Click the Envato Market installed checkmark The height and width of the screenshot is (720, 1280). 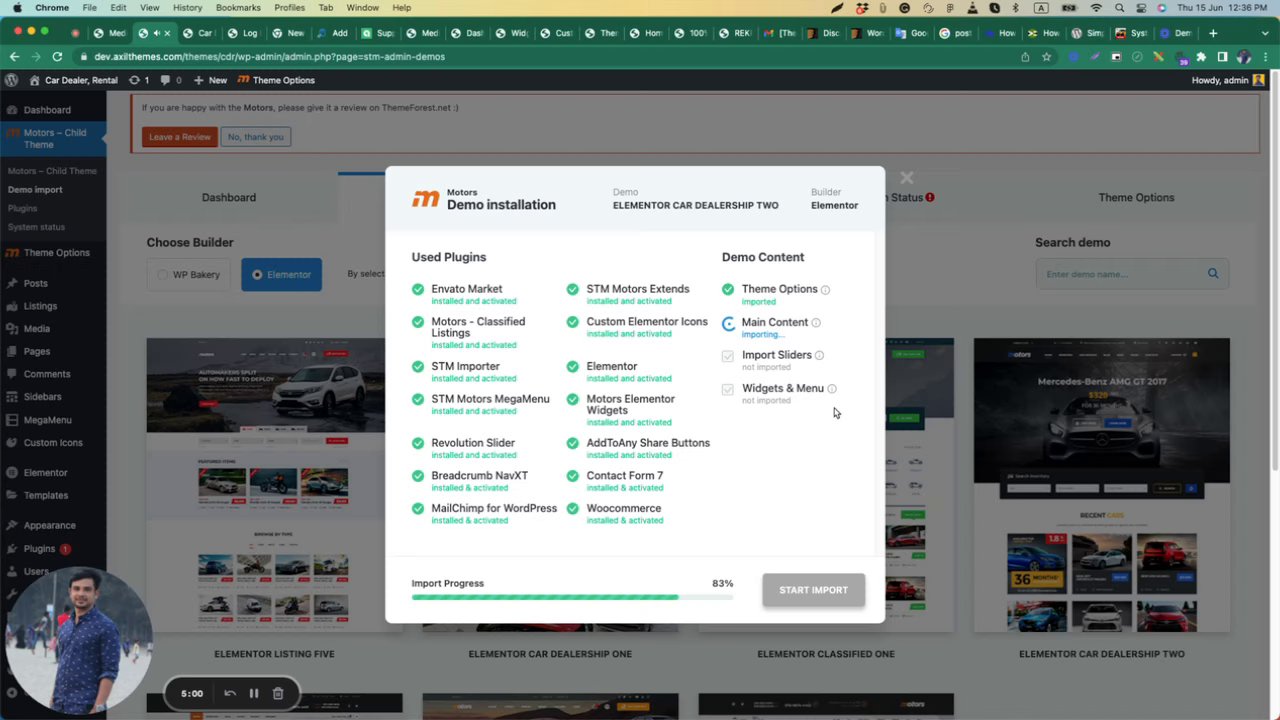click(x=418, y=290)
